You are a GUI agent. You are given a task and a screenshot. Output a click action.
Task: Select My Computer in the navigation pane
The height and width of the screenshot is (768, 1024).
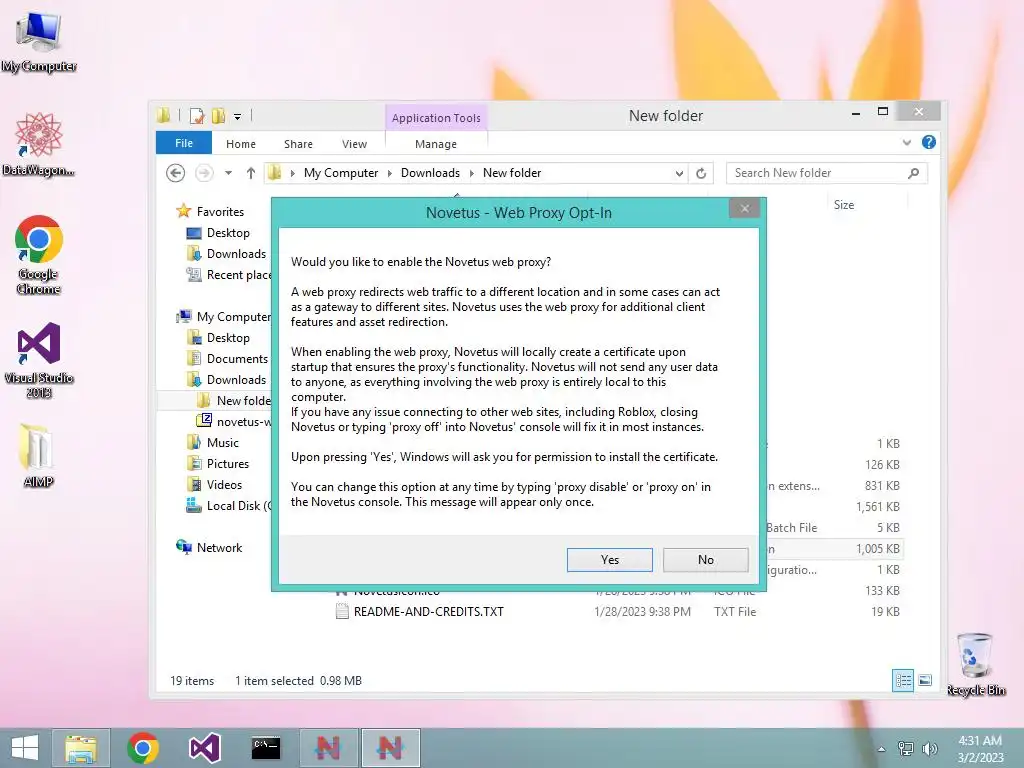click(x=223, y=317)
